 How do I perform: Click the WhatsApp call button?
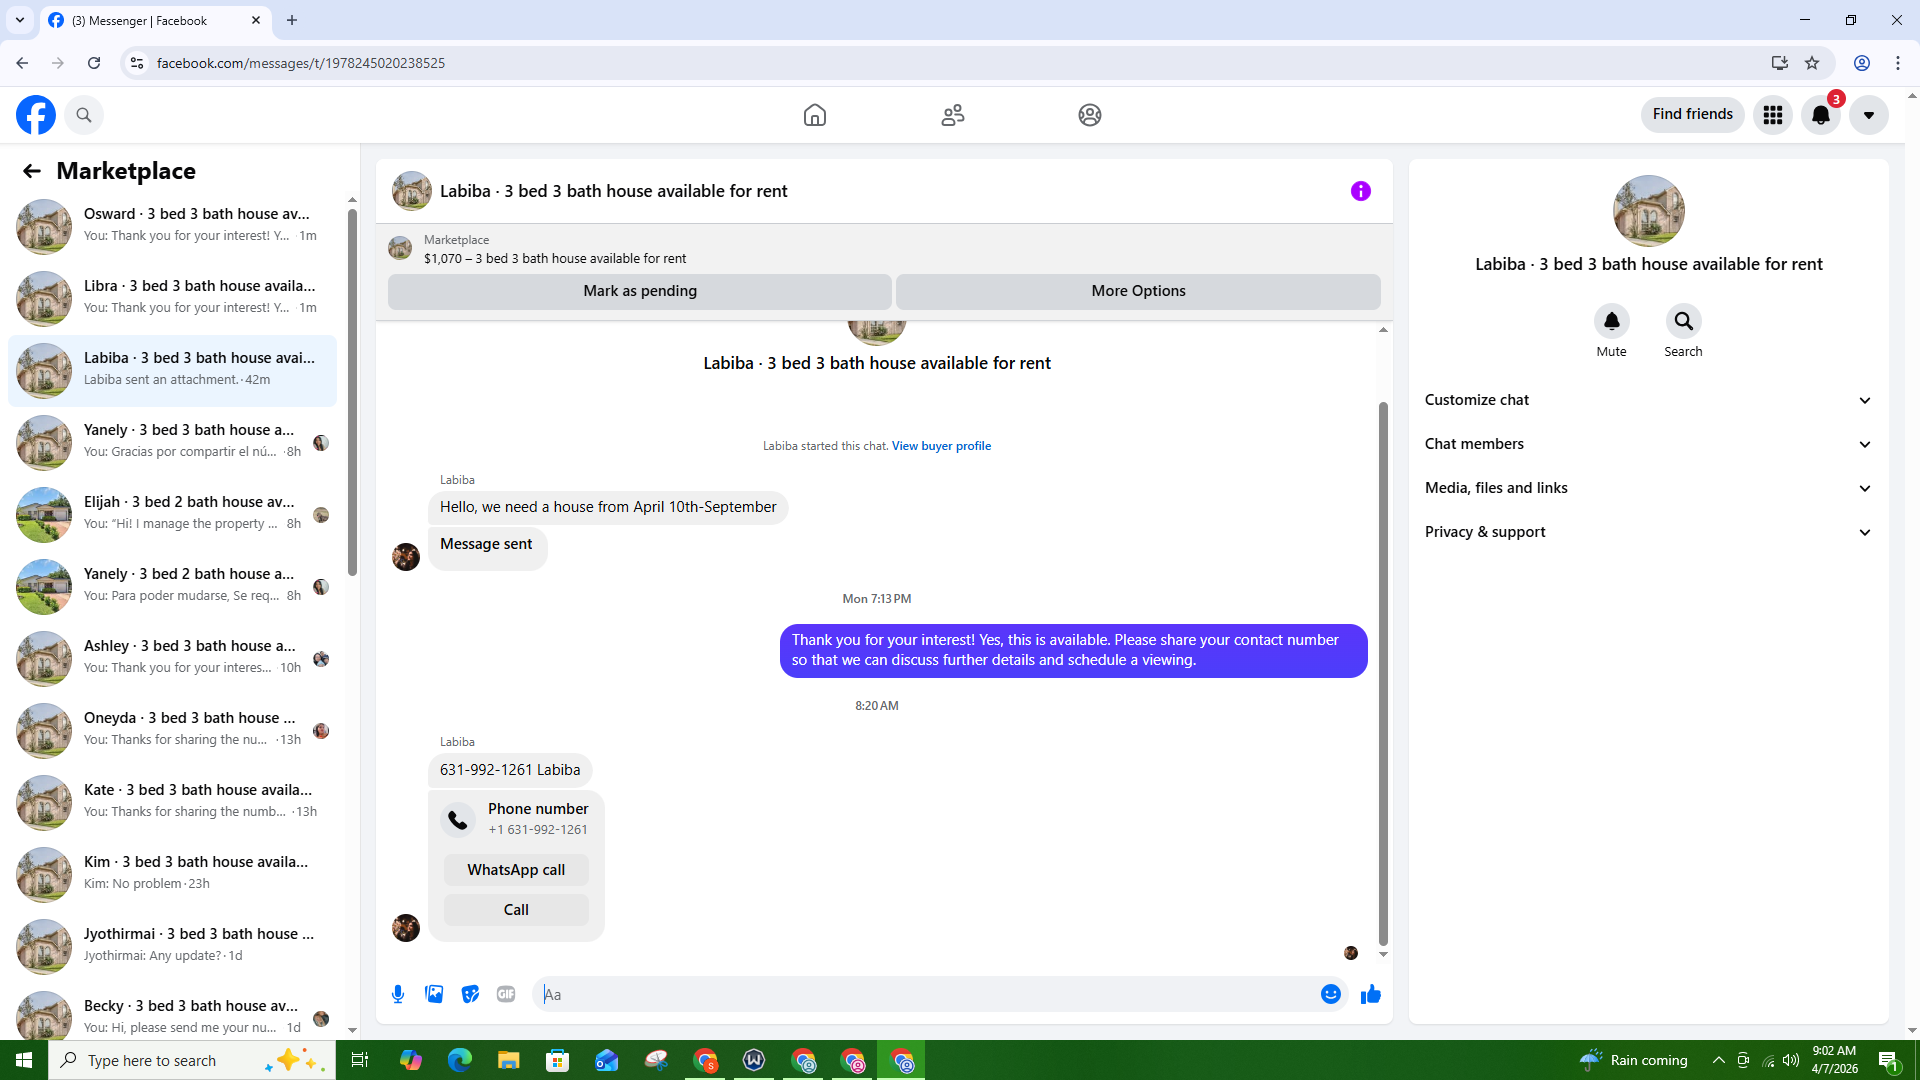click(x=516, y=870)
